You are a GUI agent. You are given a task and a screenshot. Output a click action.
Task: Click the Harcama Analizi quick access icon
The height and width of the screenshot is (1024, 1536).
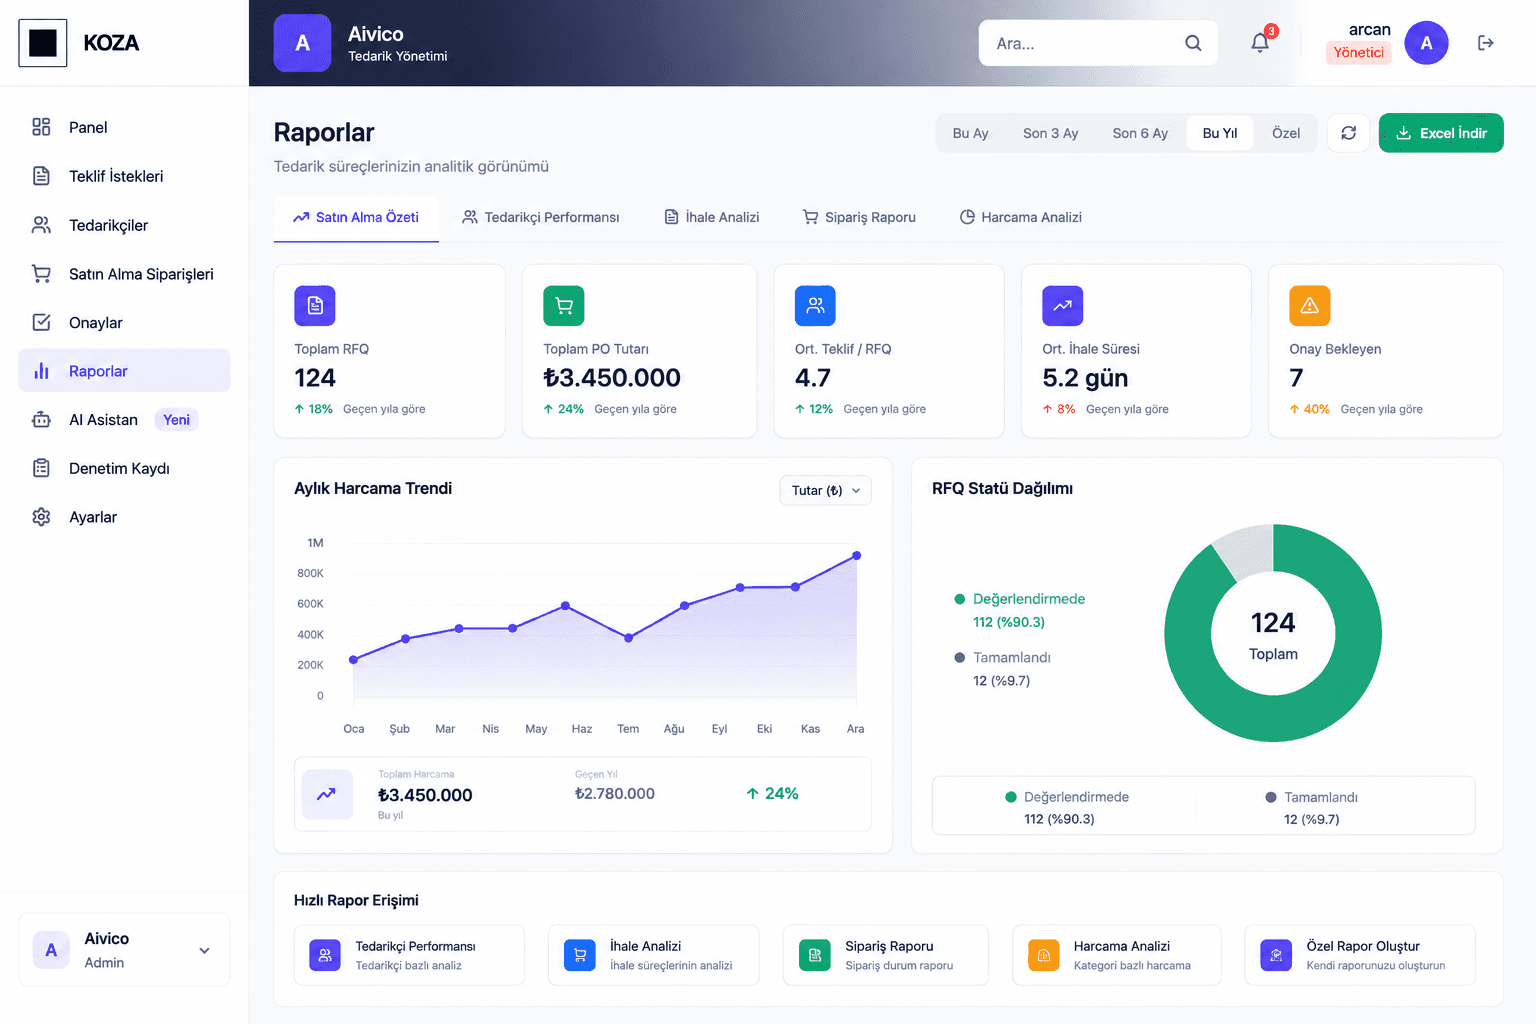click(x=1044, y=955)
